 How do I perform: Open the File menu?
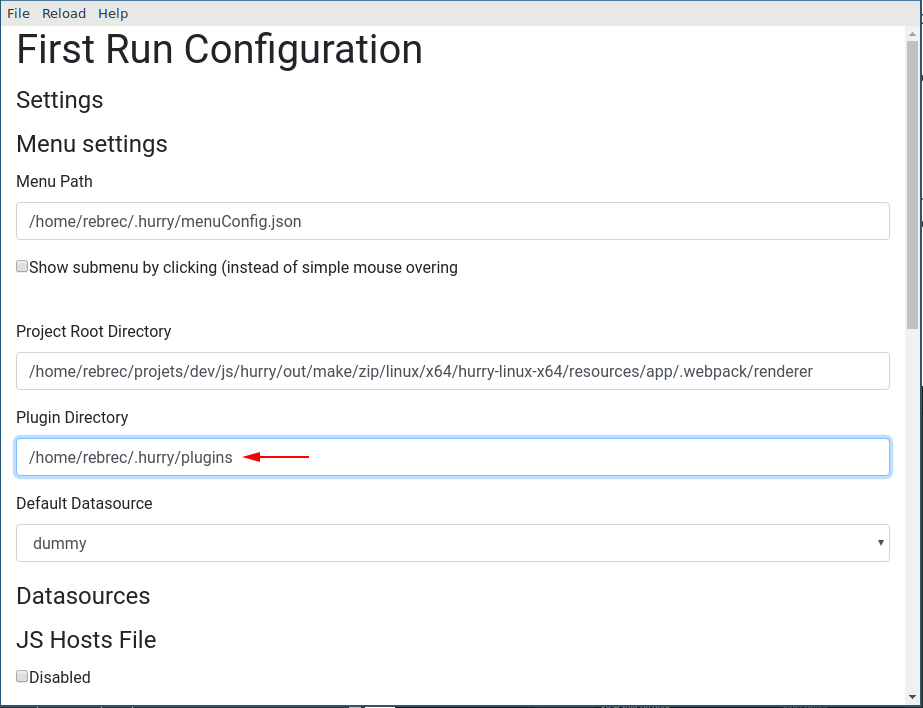tap(18, 13)
